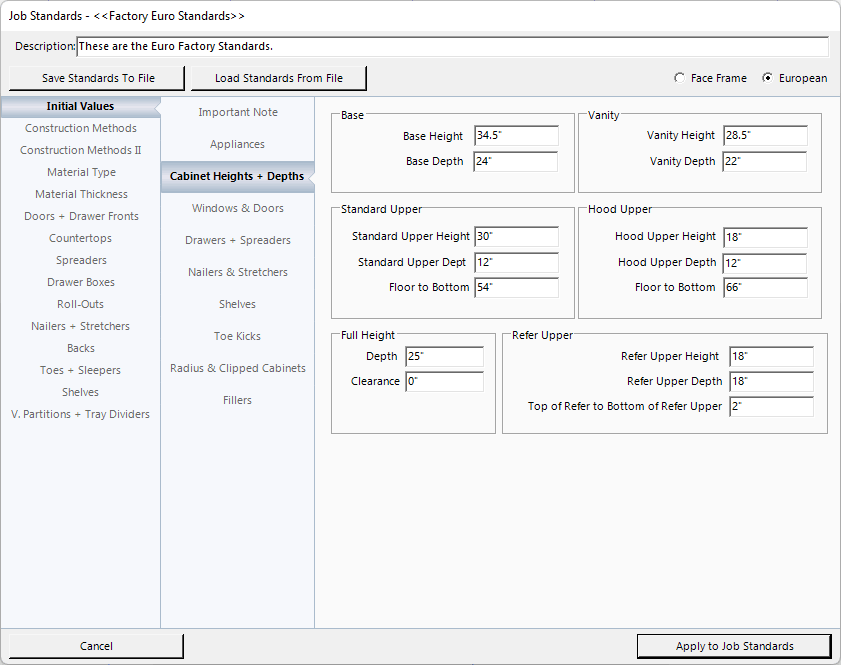Select the Countertops category

(x=81, y=238)
